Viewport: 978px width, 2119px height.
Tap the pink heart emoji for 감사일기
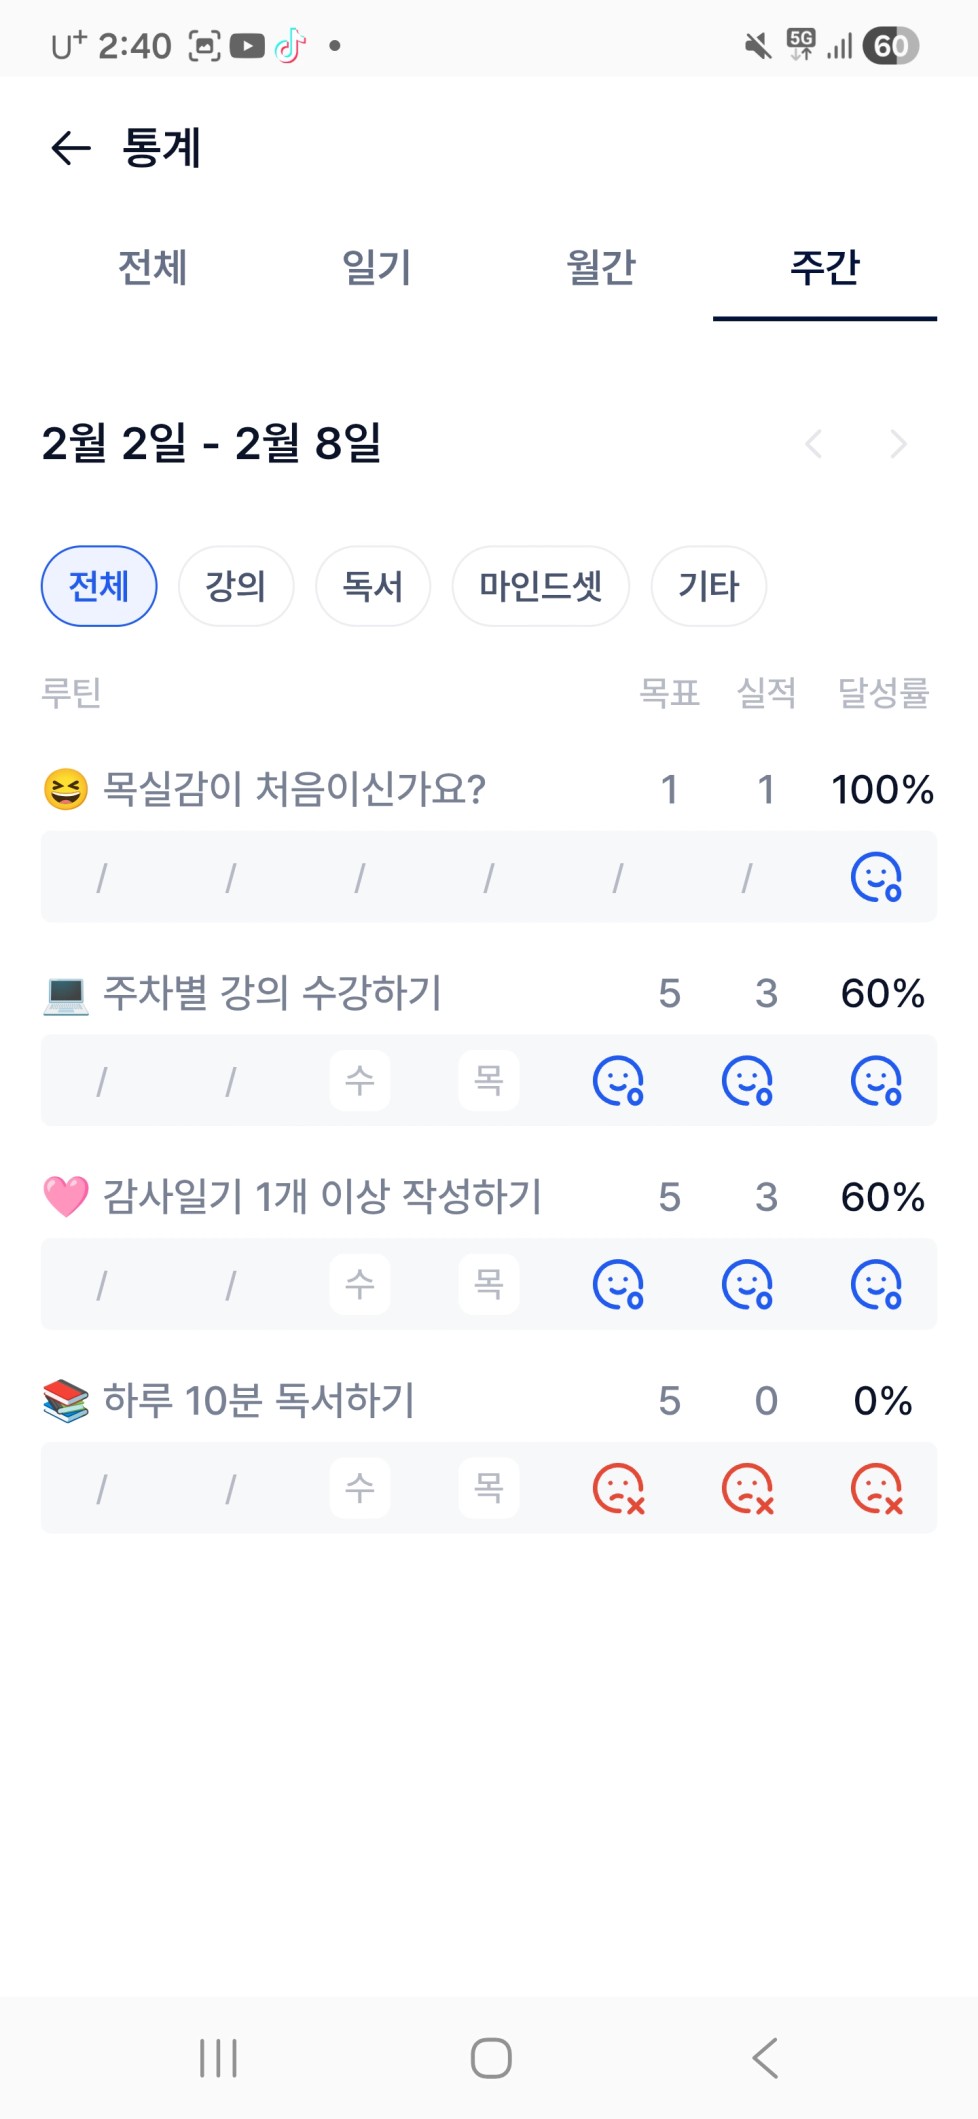(x=66, y=1197)
